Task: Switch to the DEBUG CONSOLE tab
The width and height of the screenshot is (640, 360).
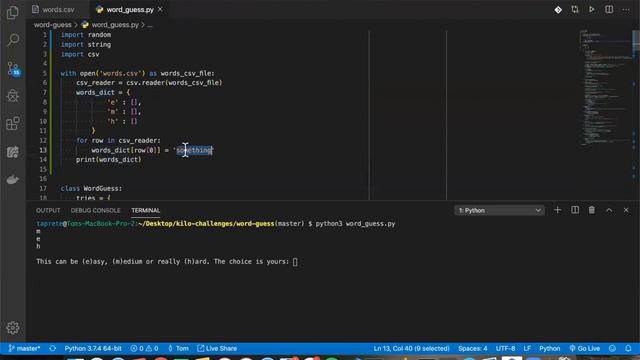Action: click(x=96, y=210)
